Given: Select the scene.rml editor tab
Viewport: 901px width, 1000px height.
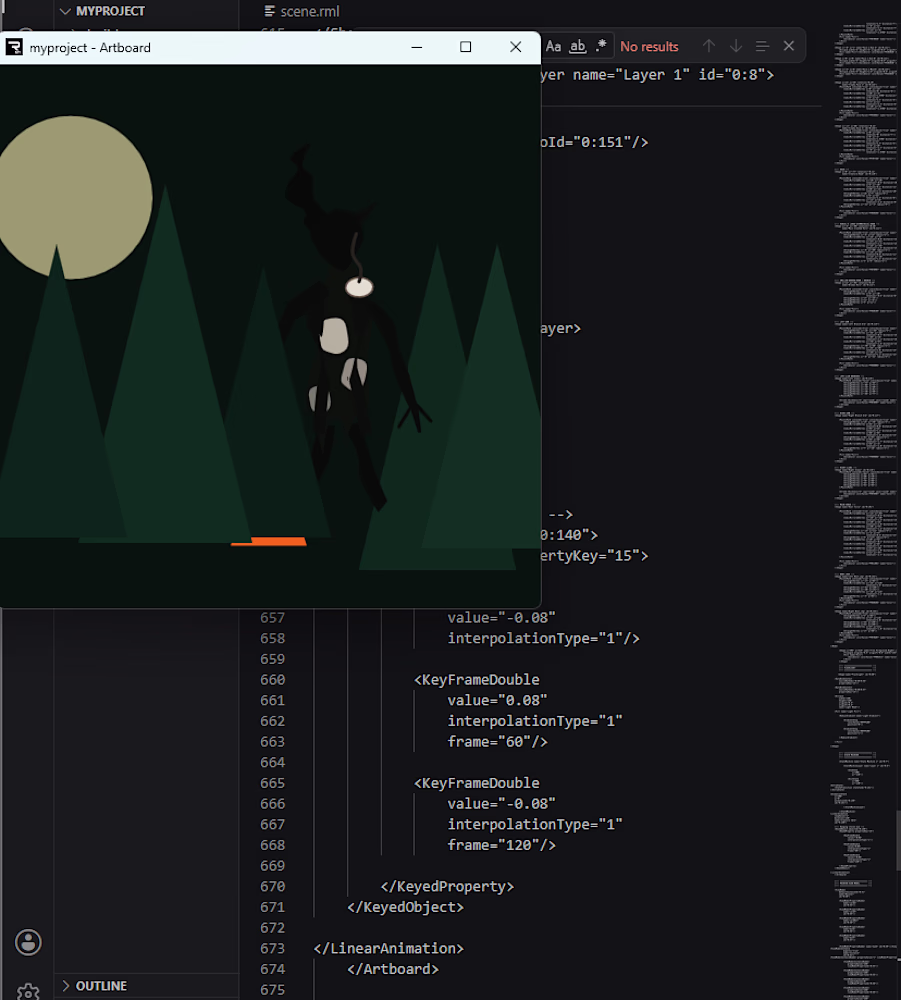Looking at the screenshot, I should click(302, 11).
